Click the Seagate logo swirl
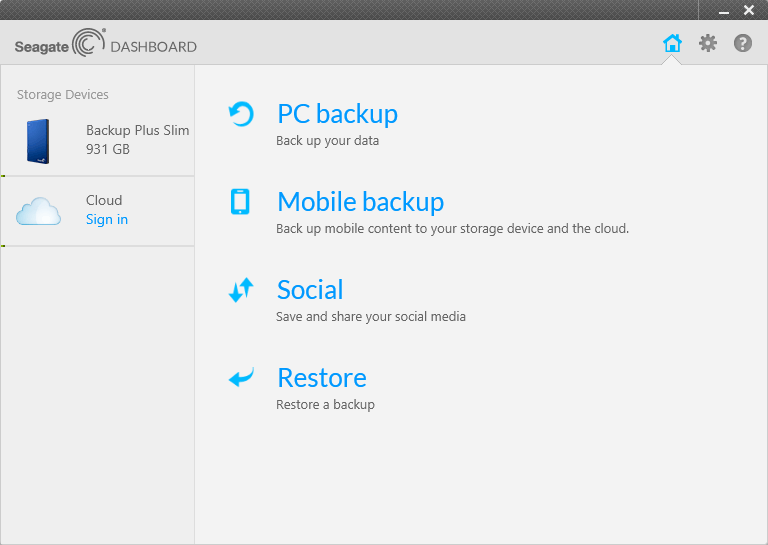 89,43
